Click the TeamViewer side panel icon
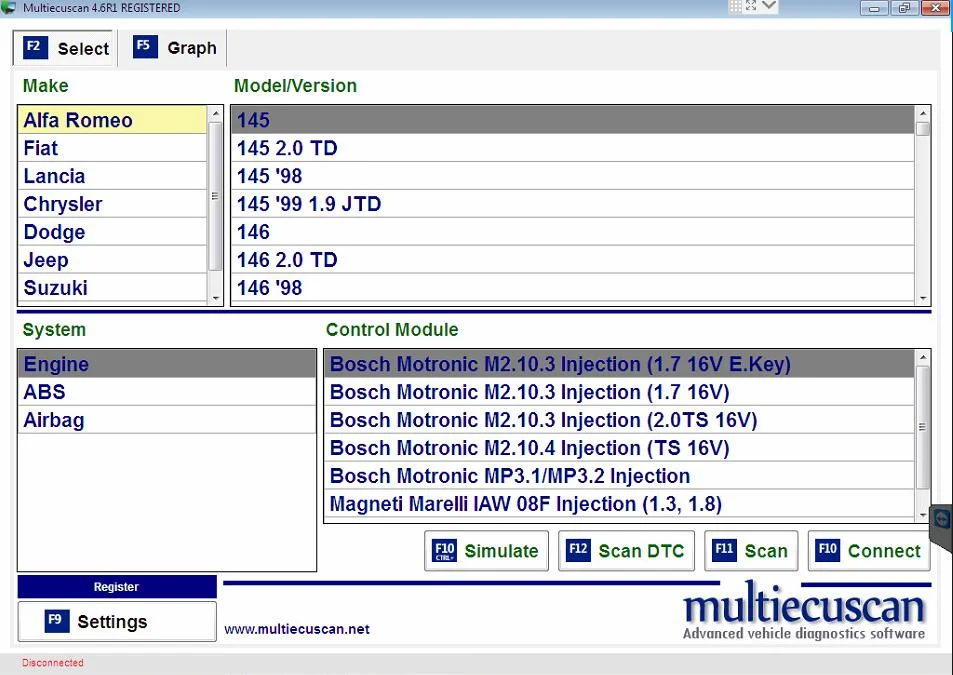The width and height of the screenshot is (953, 675). click(942, 520)
